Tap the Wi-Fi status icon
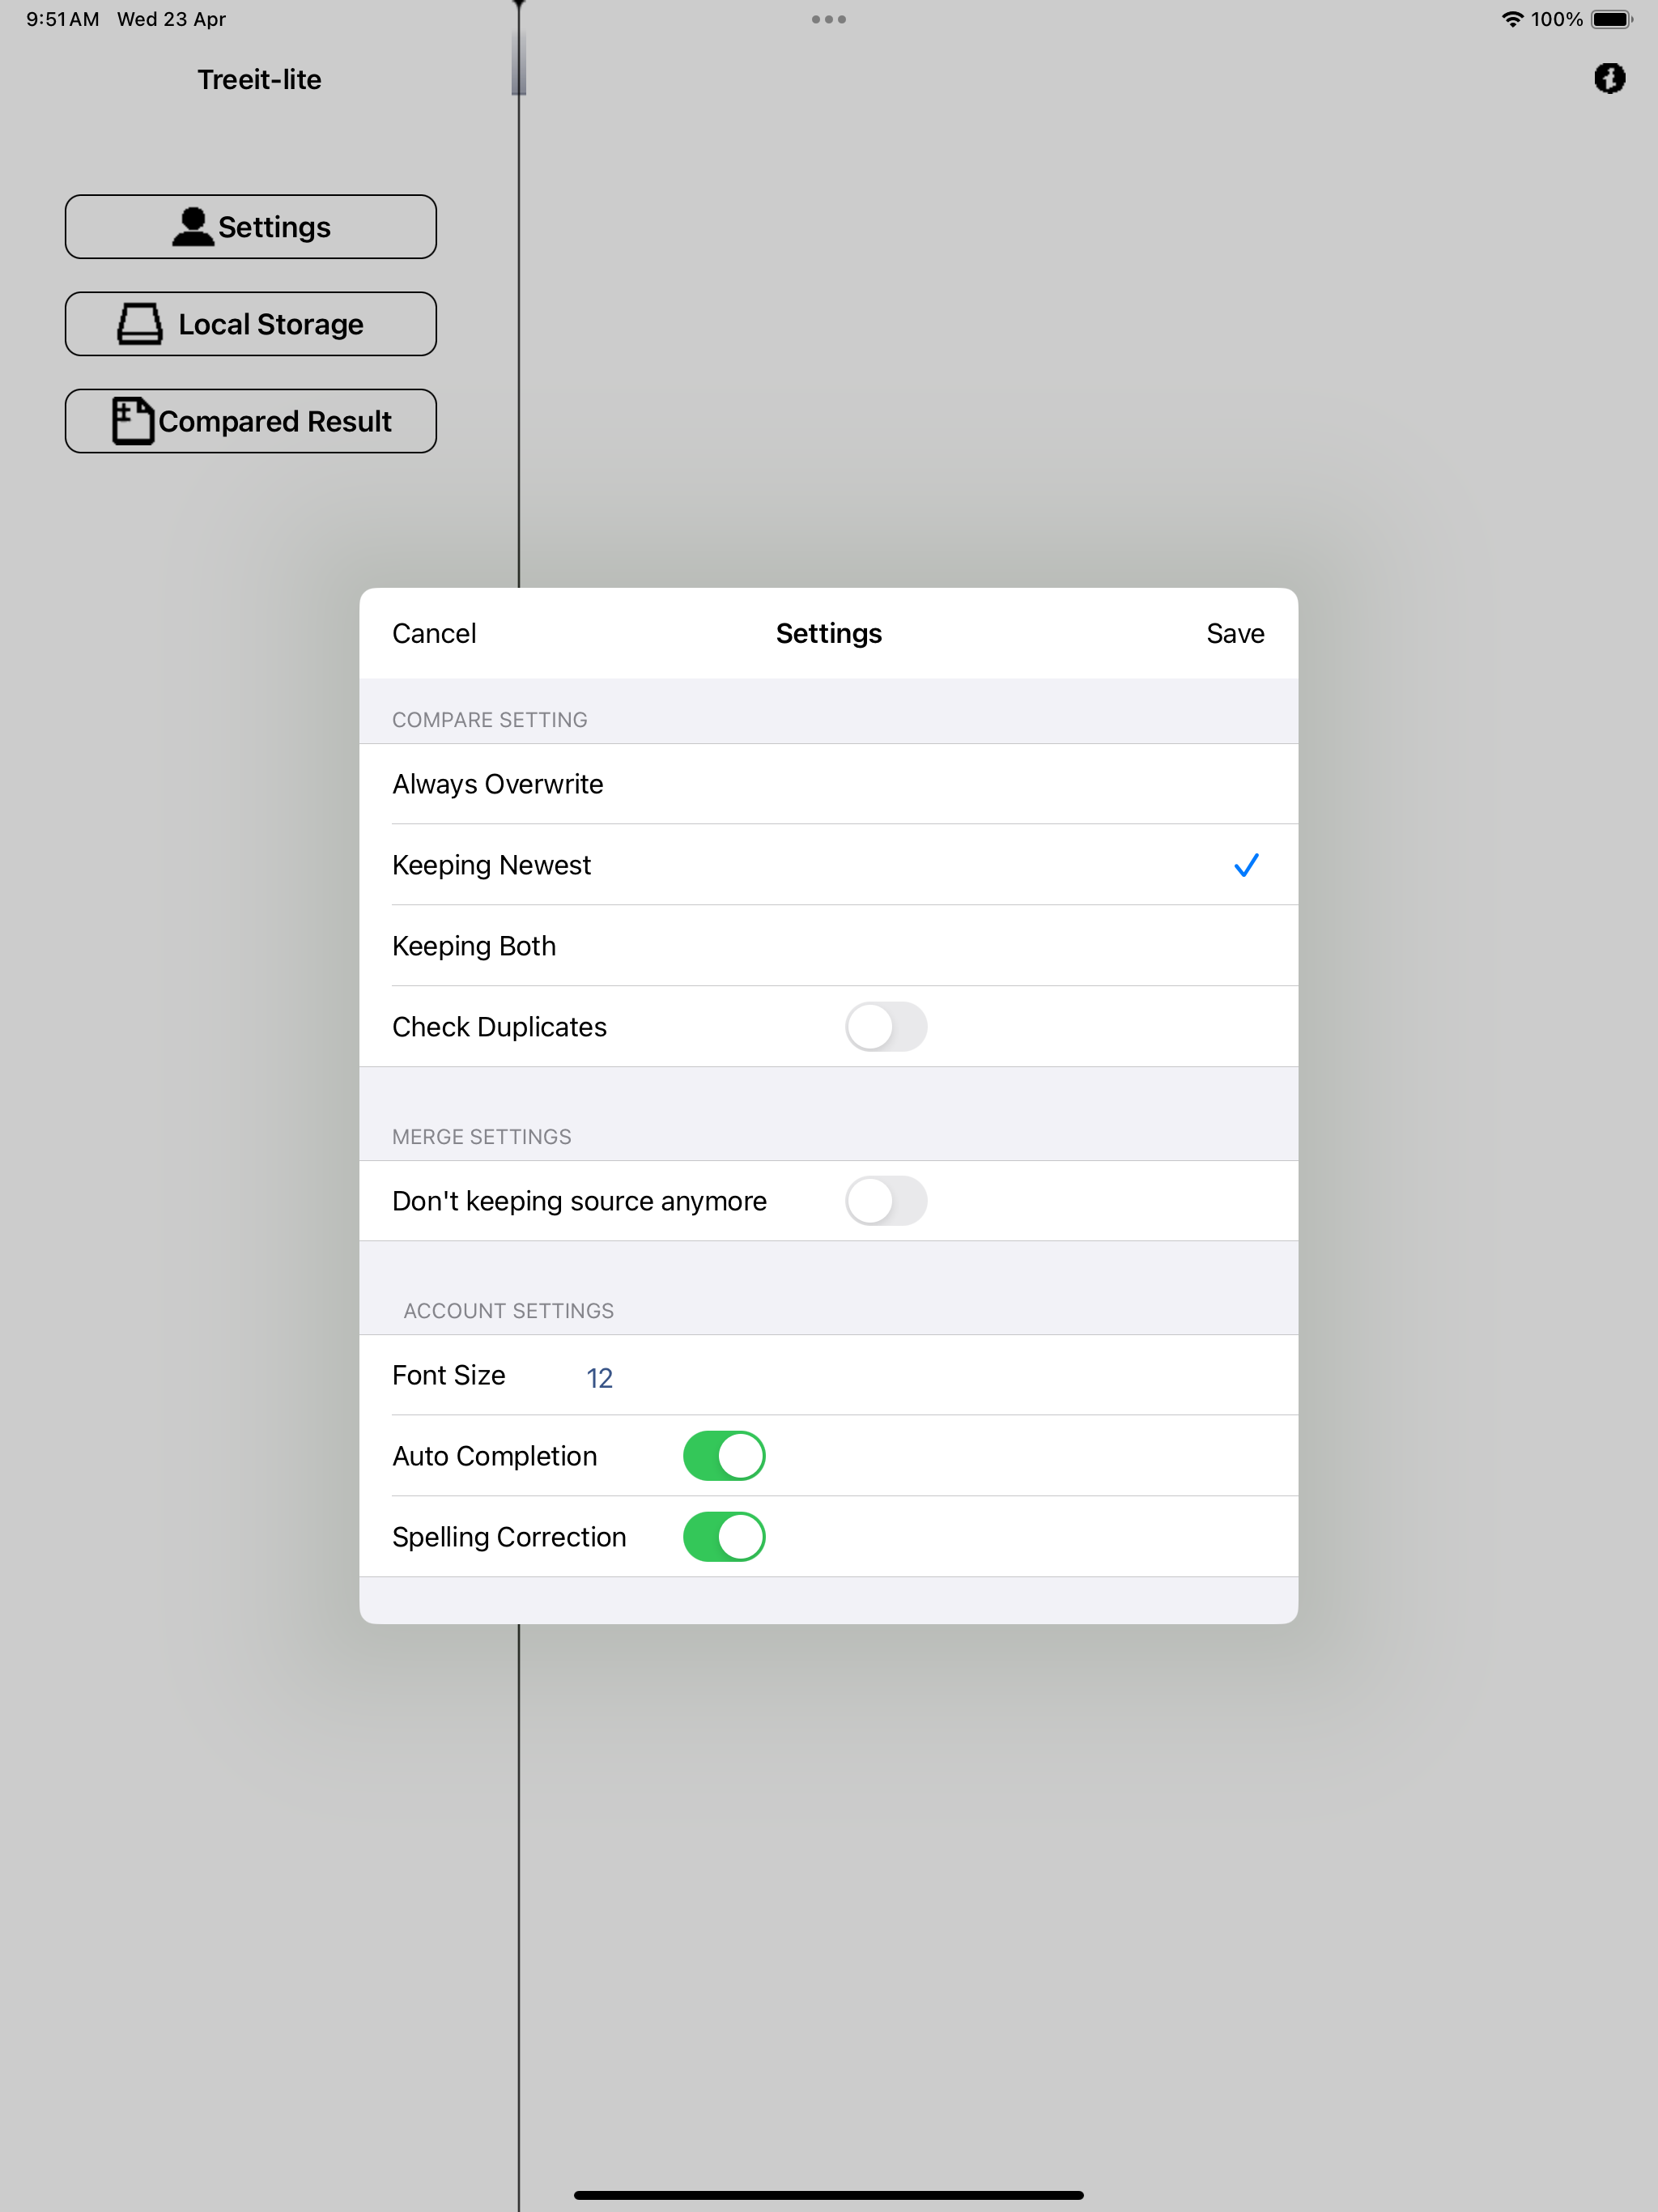The image size is (1658, 2212). [x=1512, y=19]
